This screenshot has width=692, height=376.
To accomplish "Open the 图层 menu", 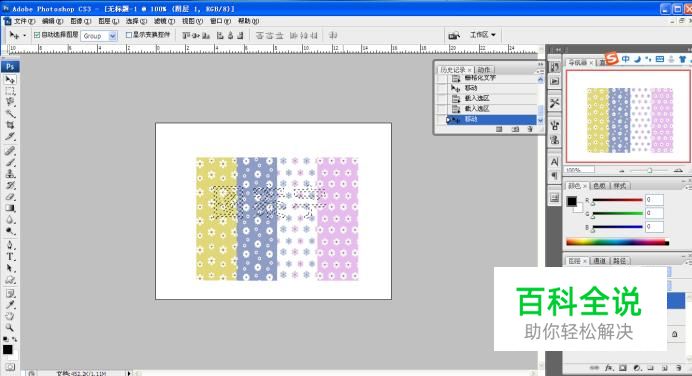I will pos(108,21).
